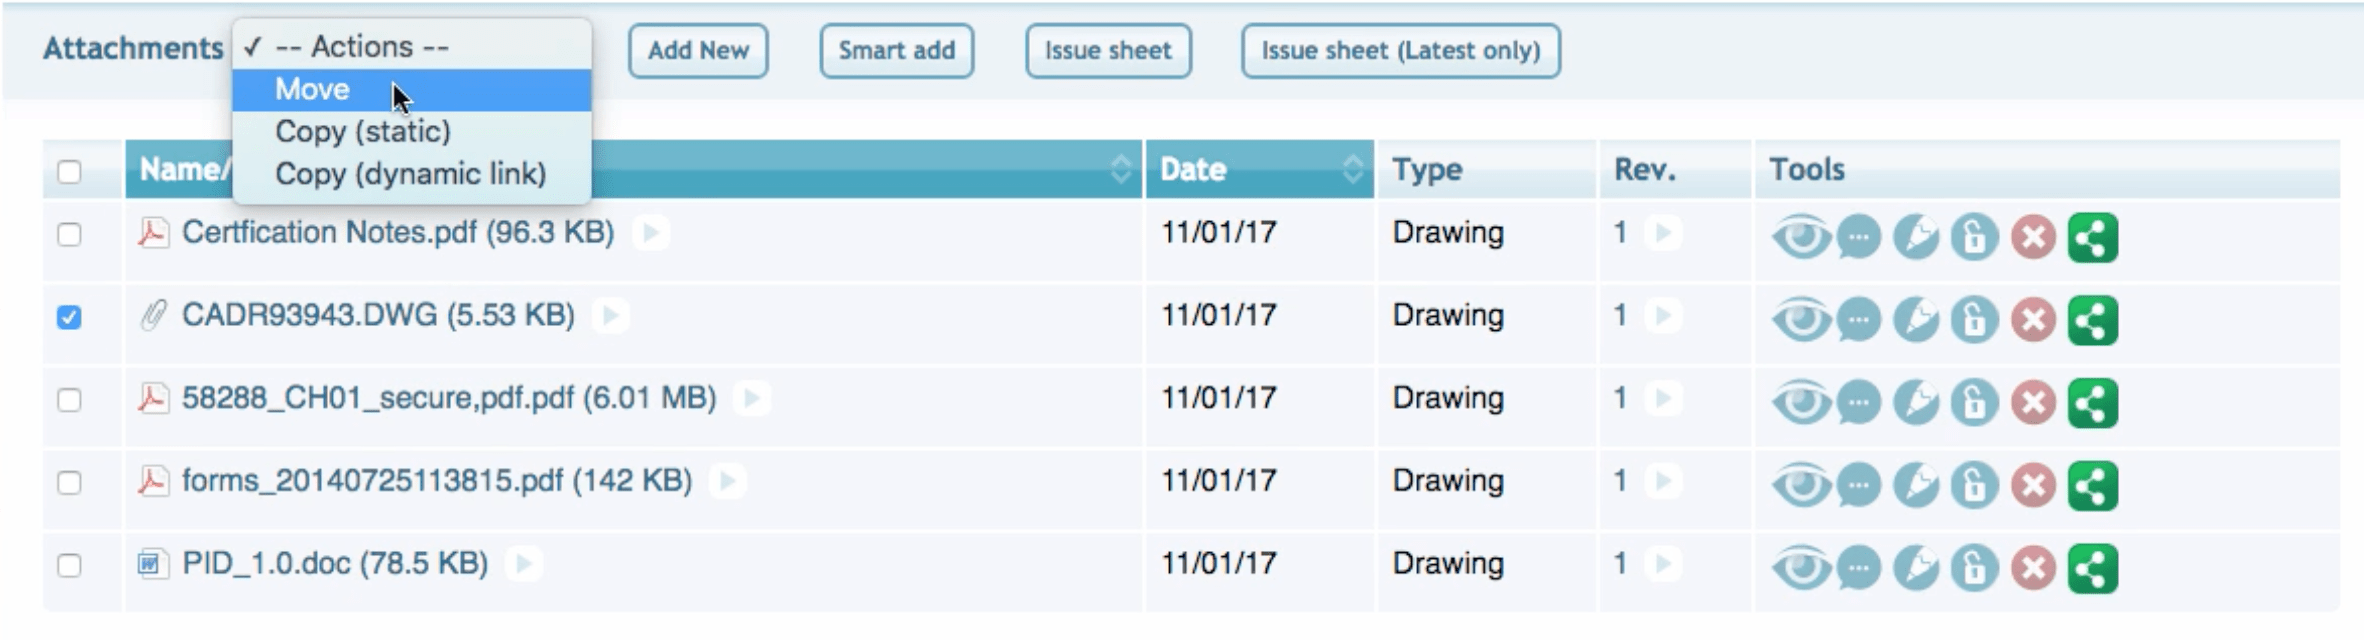Click the edit pen icon for CADR93943.DWG

(x=1916, y=321)
